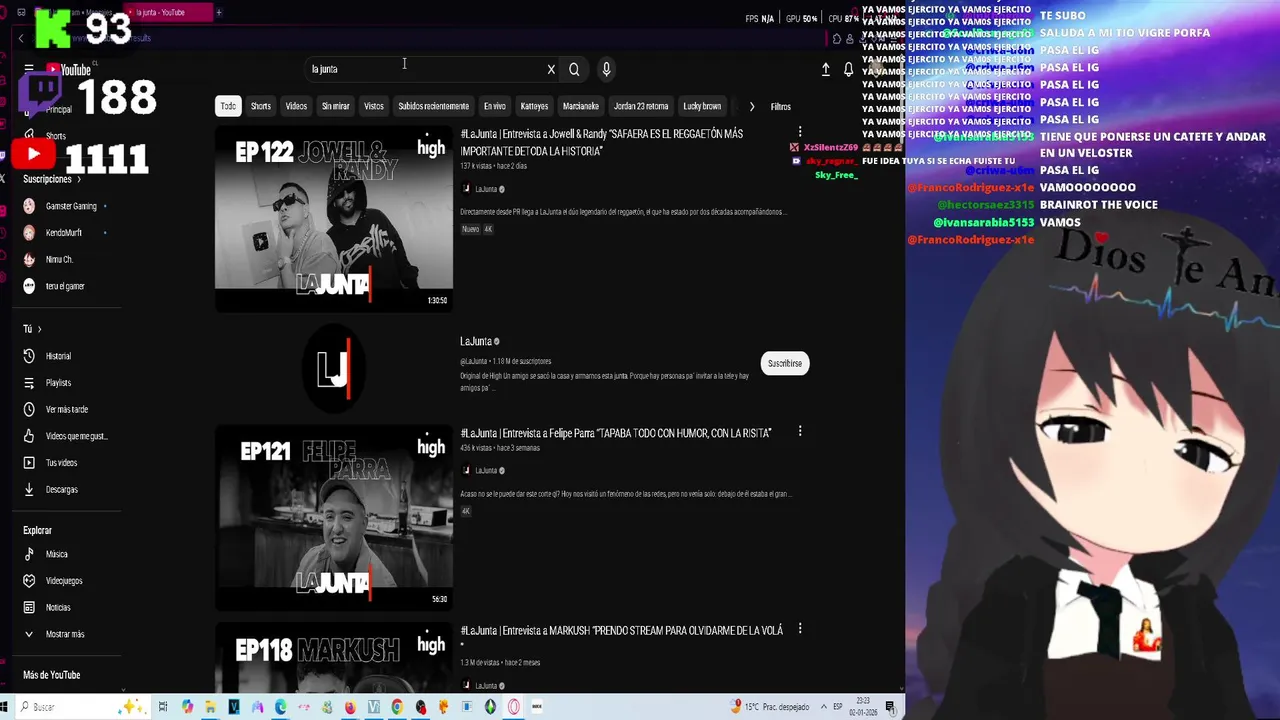Select the Sin mirar filter chip

pos(336,106)
